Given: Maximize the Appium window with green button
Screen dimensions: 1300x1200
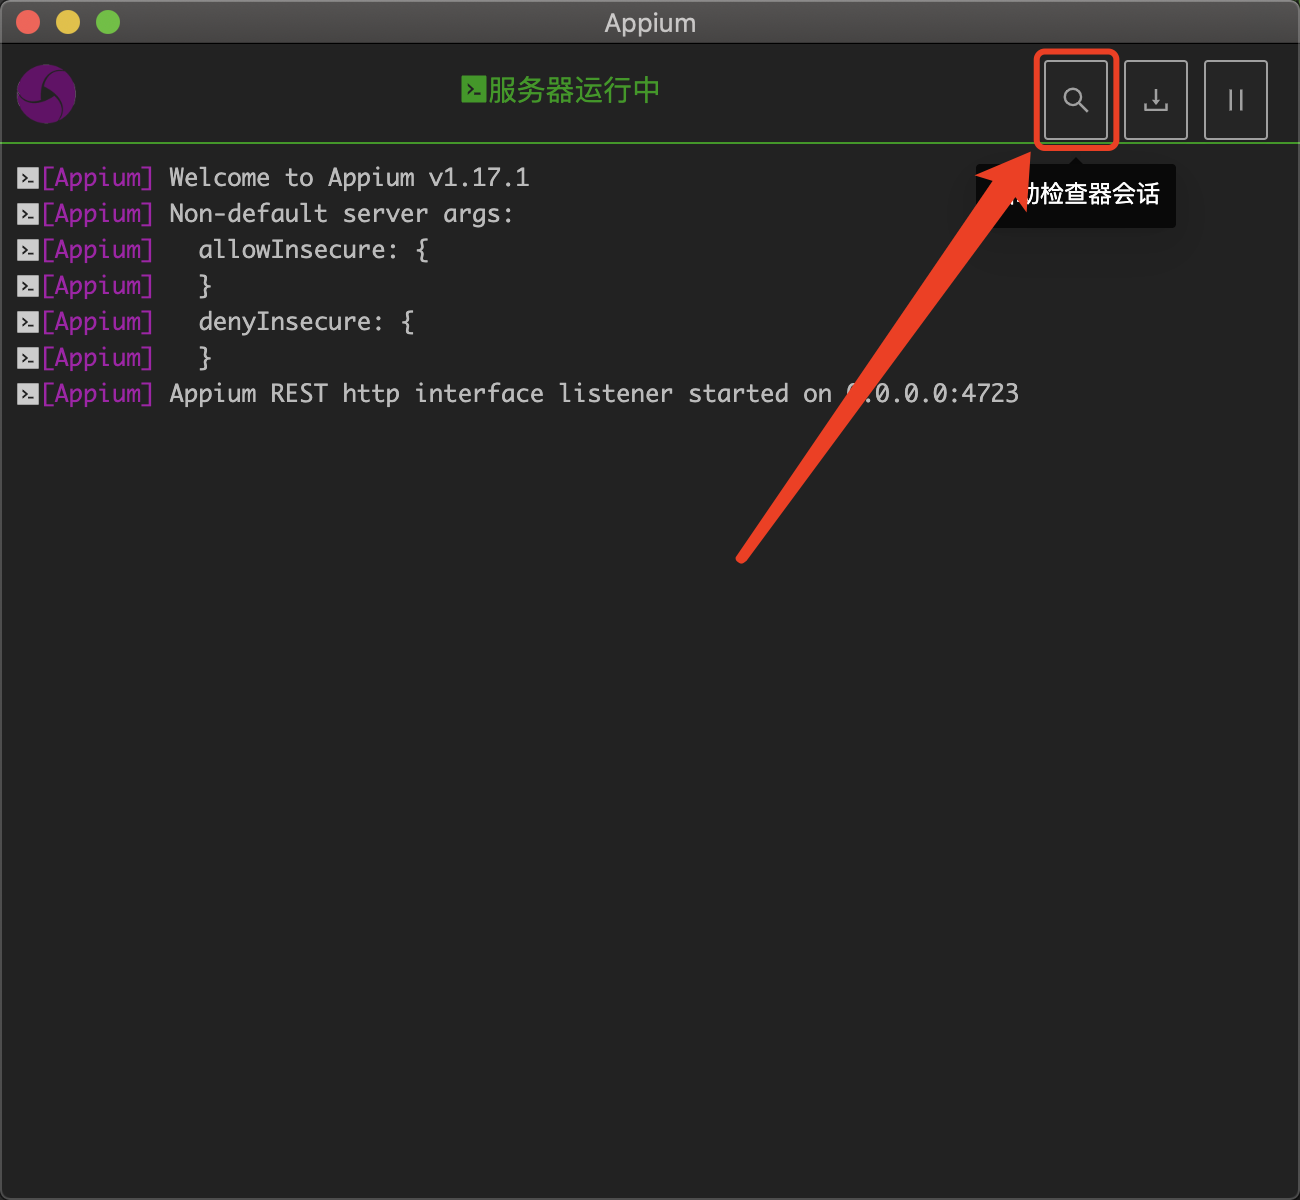Looking at the screenshot, I should point(108,22).
